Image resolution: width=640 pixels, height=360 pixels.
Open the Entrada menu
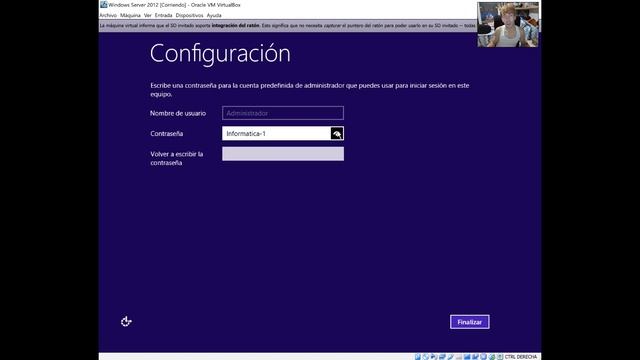click(x=163, y=15)
